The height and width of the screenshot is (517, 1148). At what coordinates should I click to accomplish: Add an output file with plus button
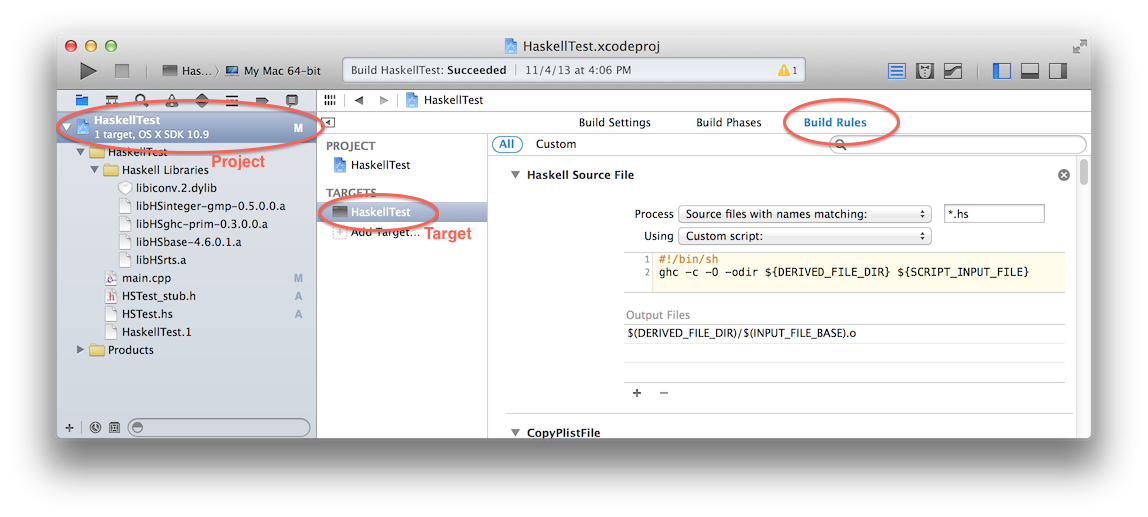637,393
